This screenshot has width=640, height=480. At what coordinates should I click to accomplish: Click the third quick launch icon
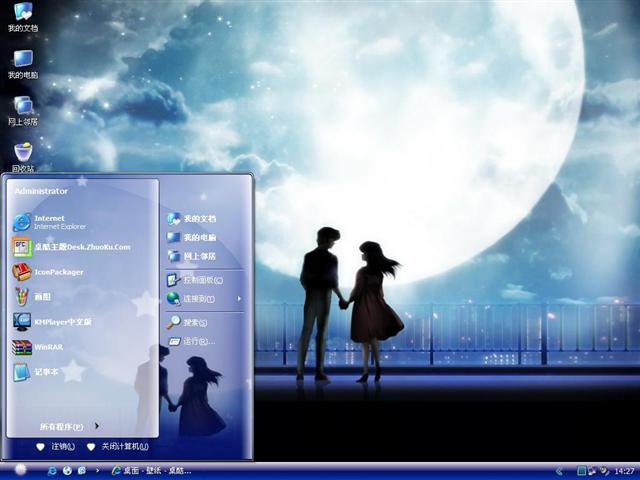pyautogui.click(x=82, y=471)
